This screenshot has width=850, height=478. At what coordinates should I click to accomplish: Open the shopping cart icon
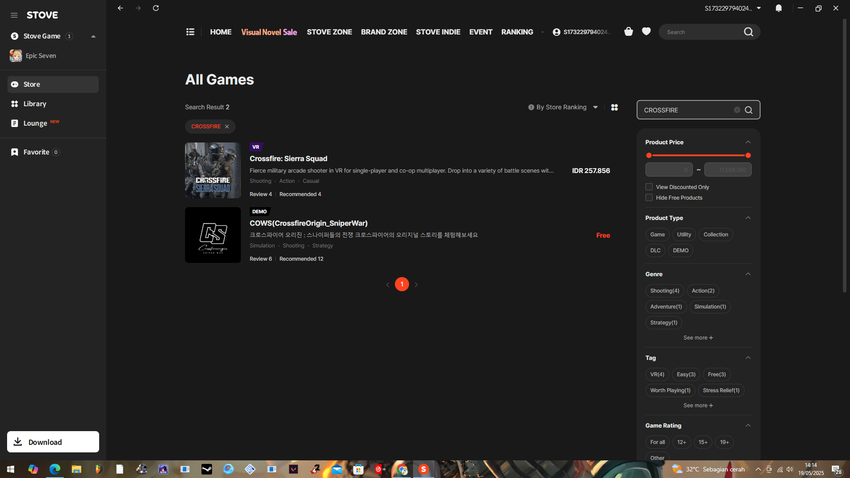628,31
